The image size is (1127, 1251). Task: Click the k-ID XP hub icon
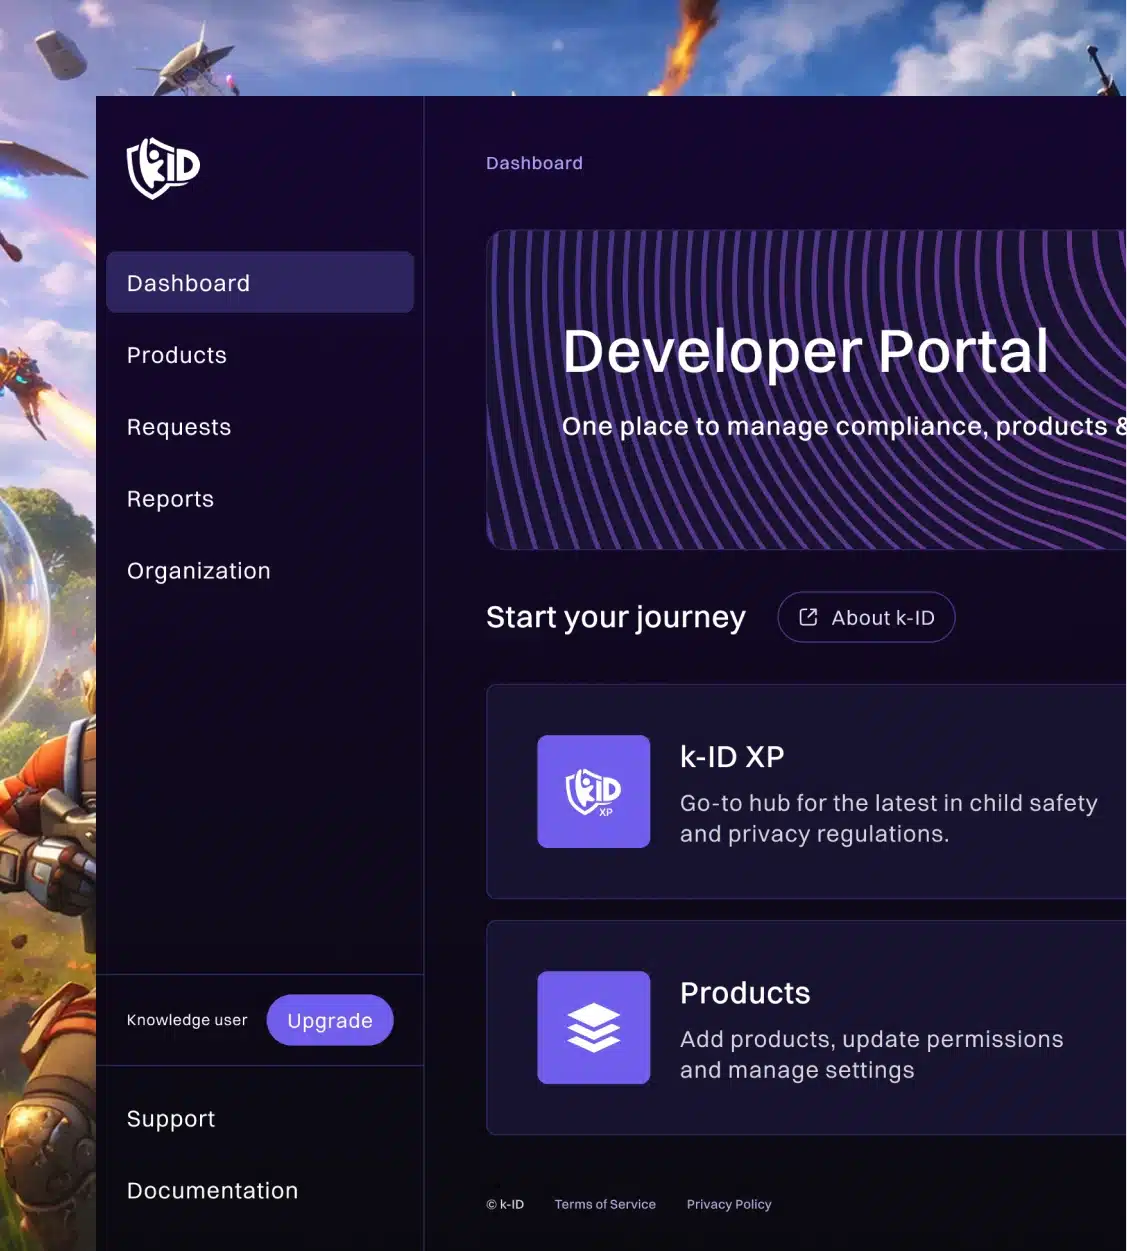[593, 791]
